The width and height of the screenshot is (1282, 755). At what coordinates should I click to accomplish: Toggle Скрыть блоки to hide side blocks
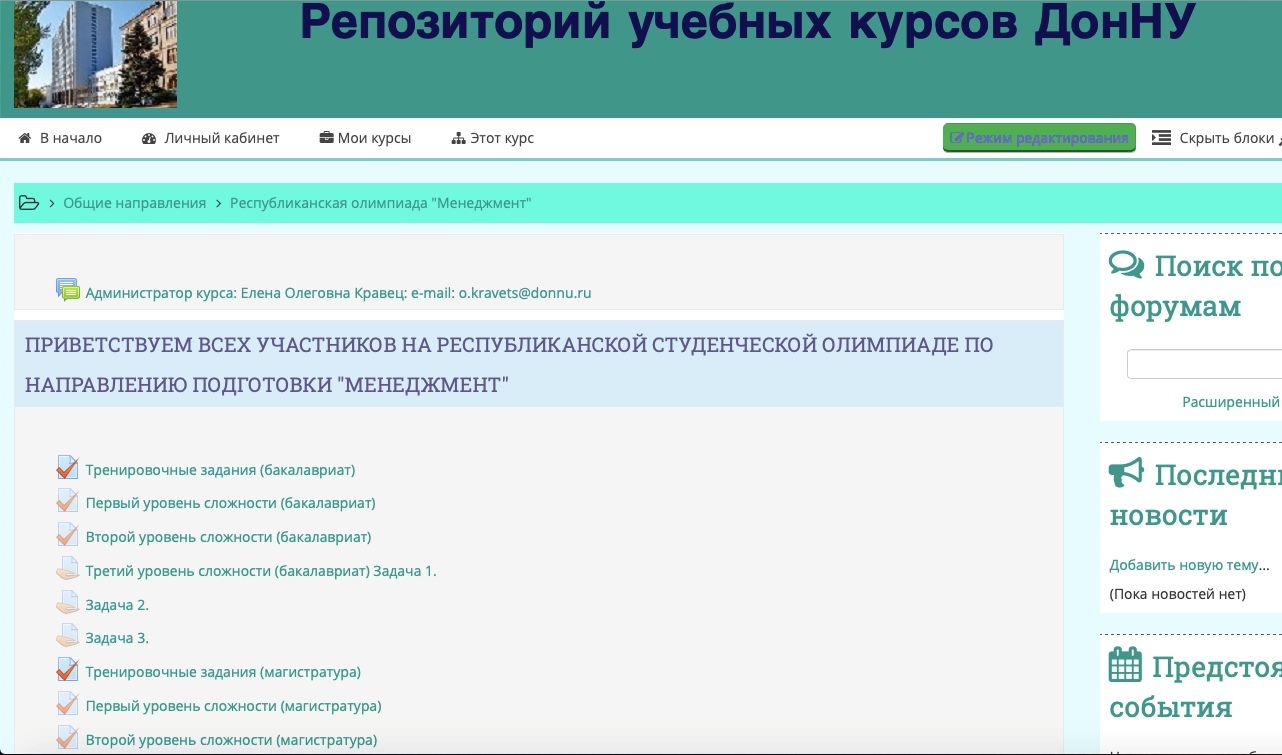click(x=1216, y=138)
